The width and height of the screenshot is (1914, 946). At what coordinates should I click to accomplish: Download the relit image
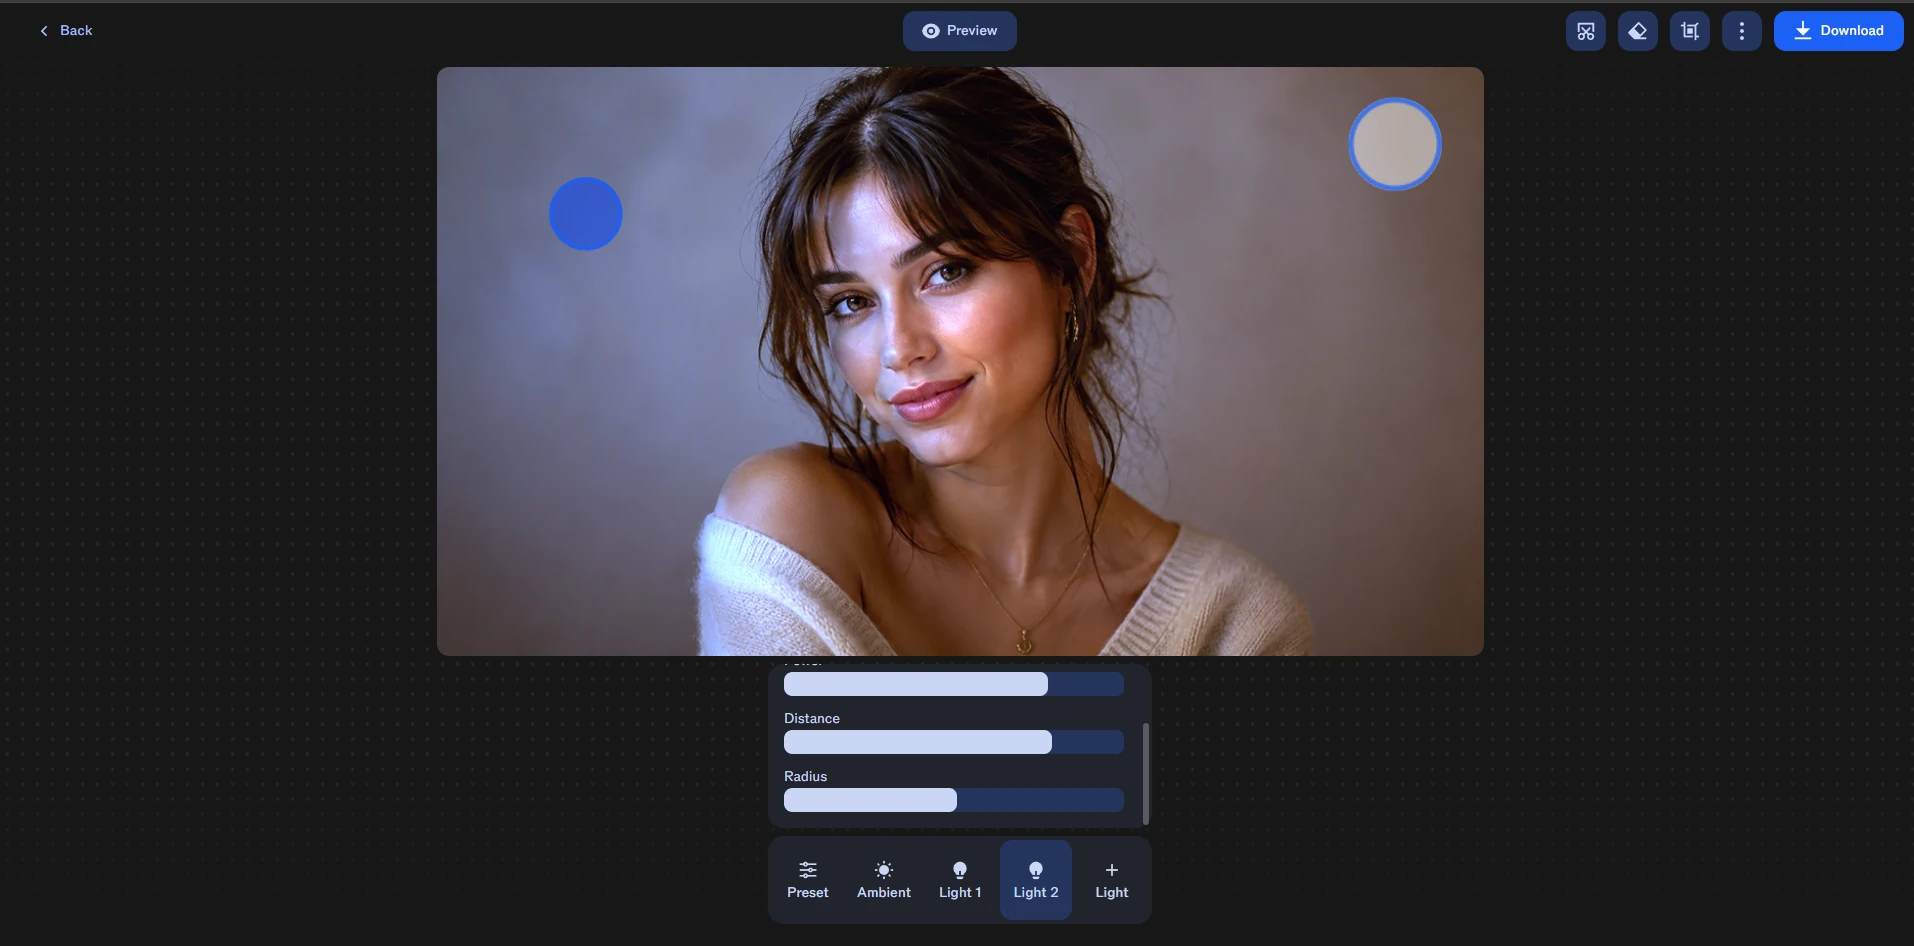point(1838,31)
